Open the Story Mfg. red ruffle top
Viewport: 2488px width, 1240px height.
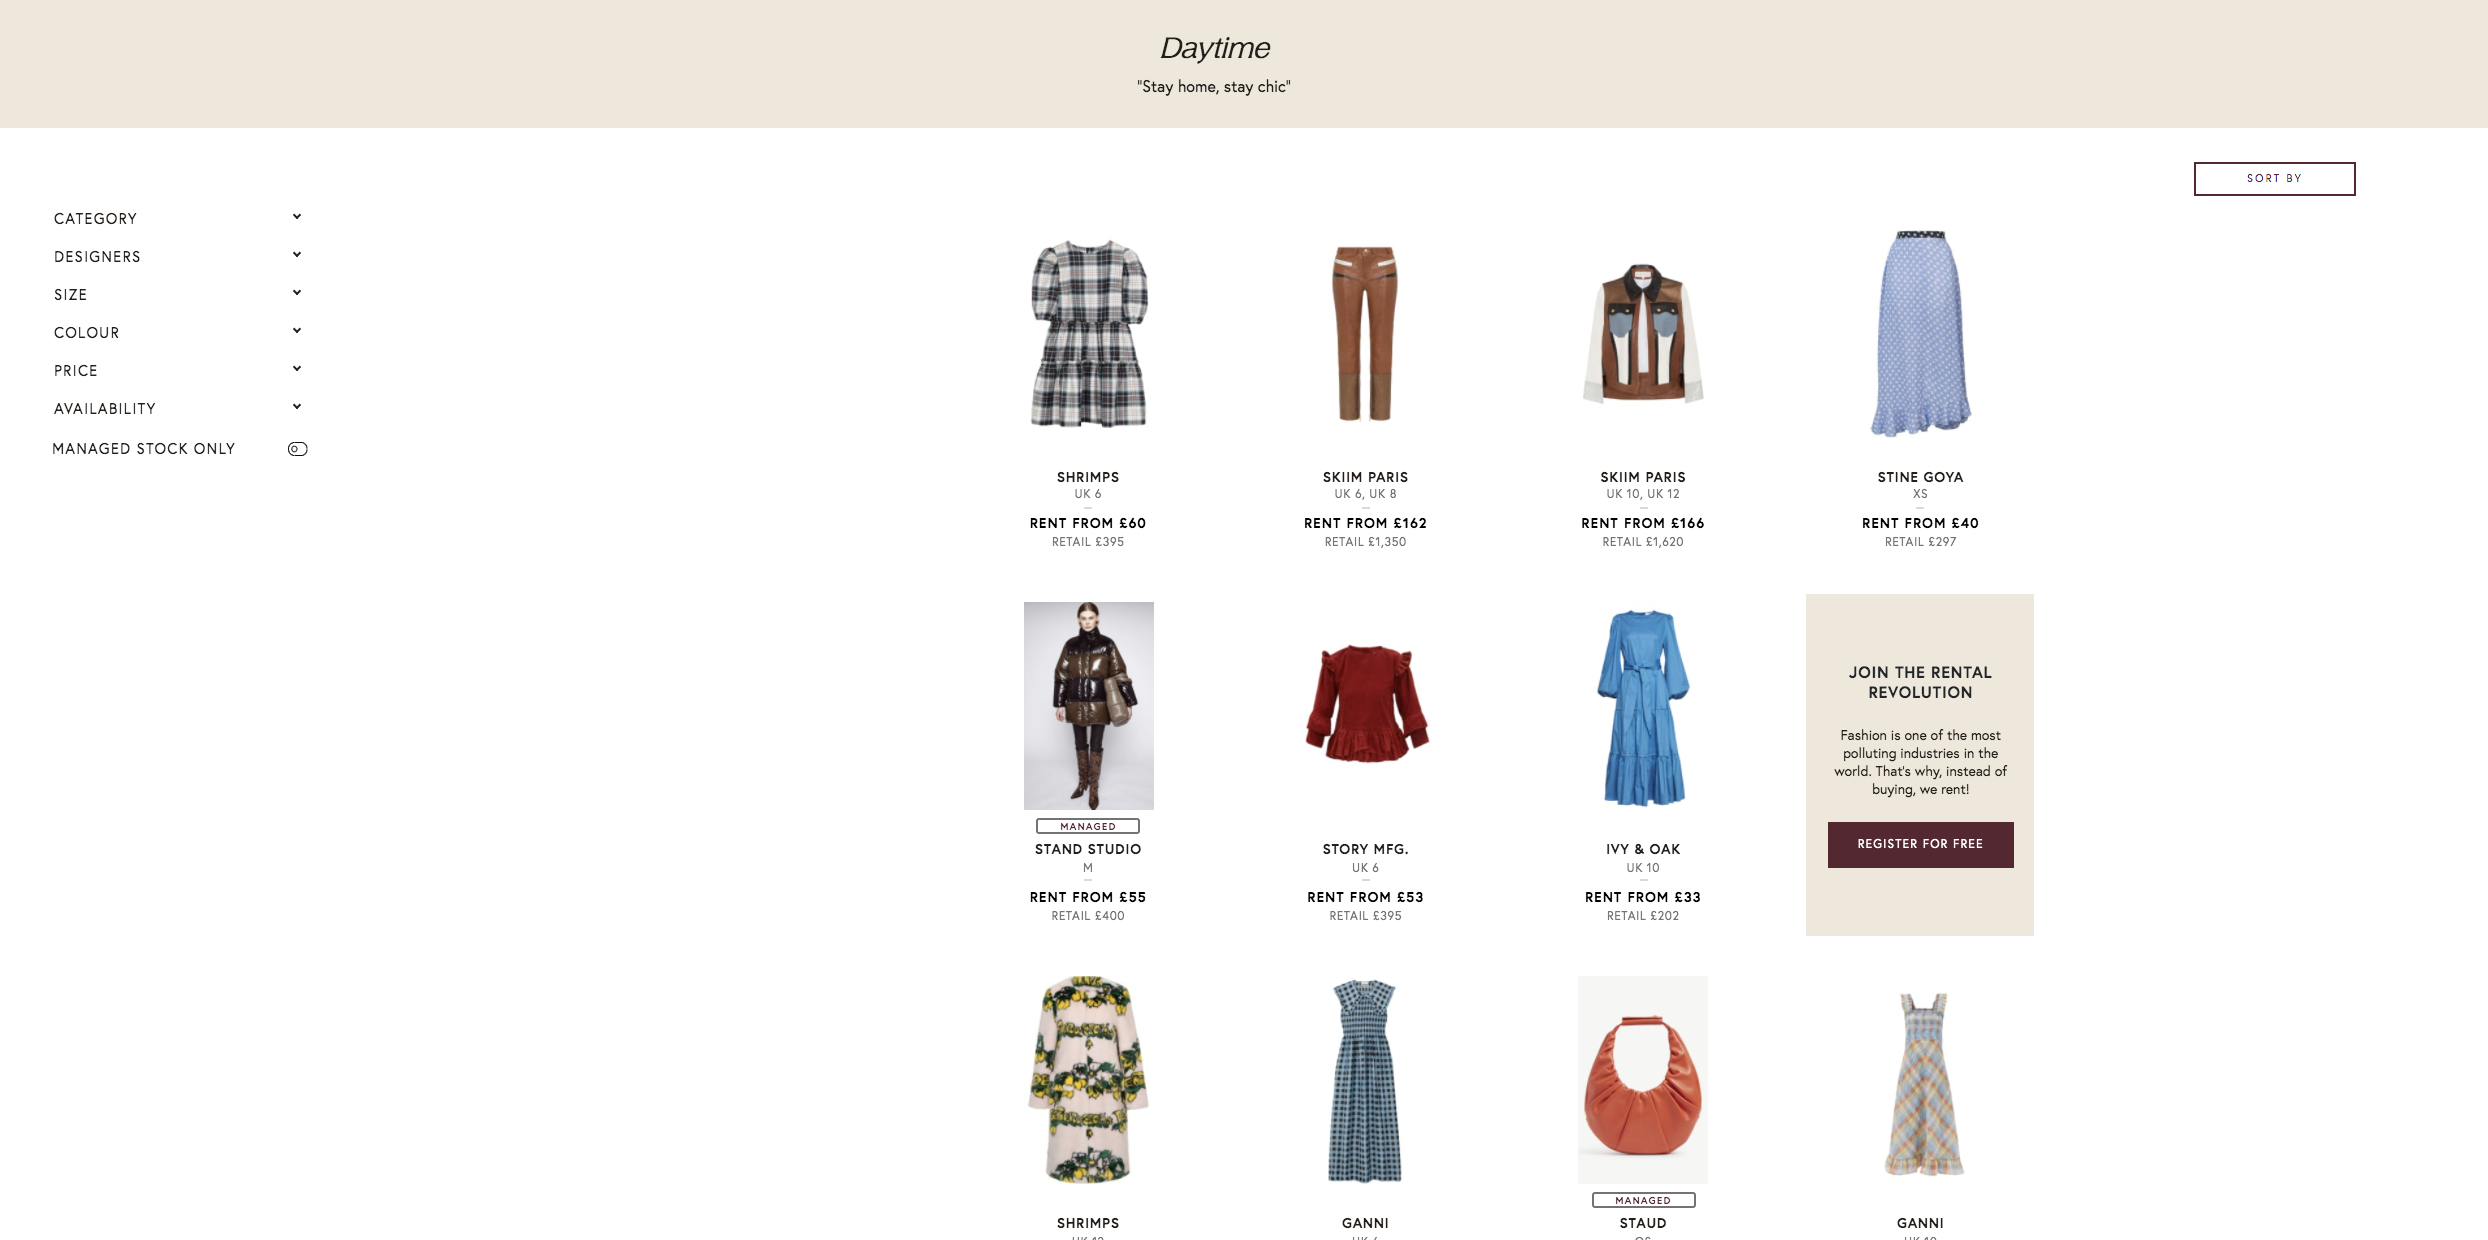click(1366, 704)
